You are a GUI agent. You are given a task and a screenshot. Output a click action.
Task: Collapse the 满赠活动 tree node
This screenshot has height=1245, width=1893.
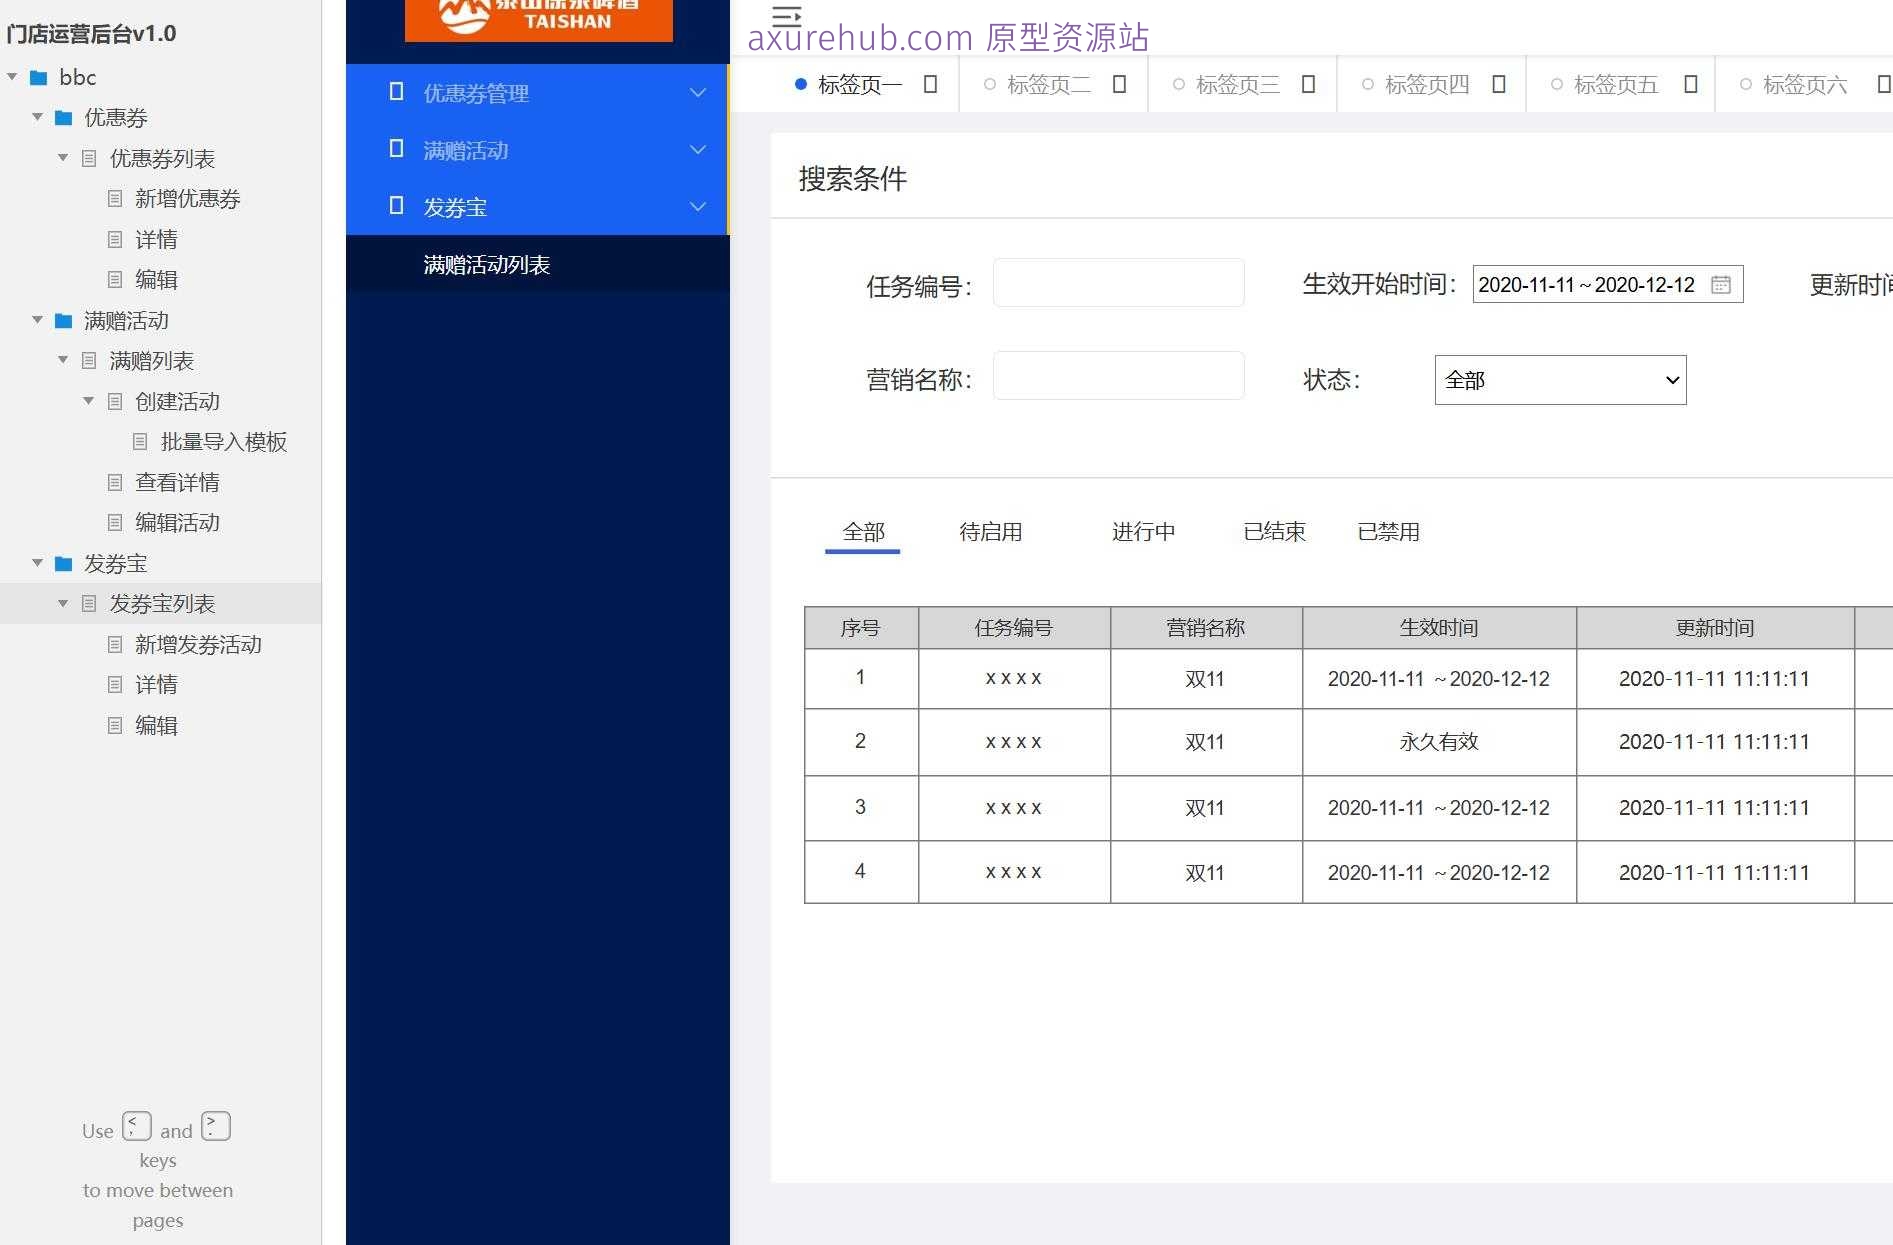tap(37, 320)
